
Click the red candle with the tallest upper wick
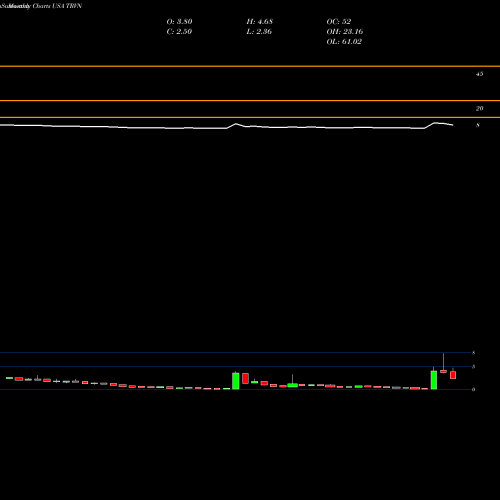[x=443, y=371]
